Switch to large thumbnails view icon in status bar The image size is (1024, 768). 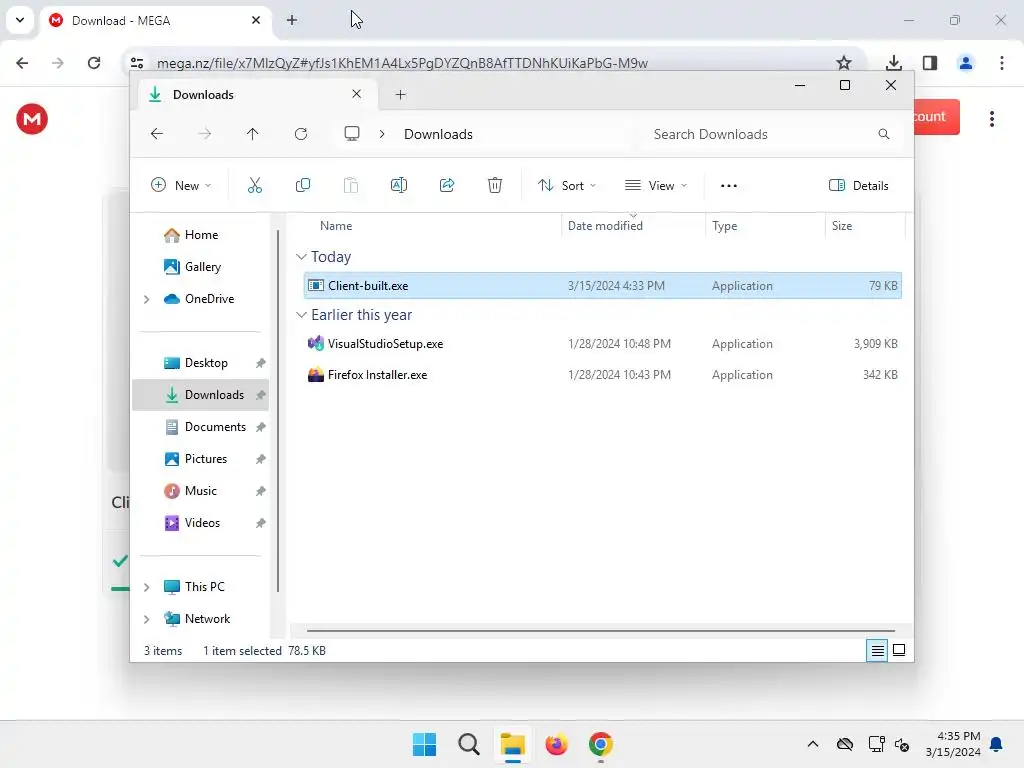tap(899, 650)
